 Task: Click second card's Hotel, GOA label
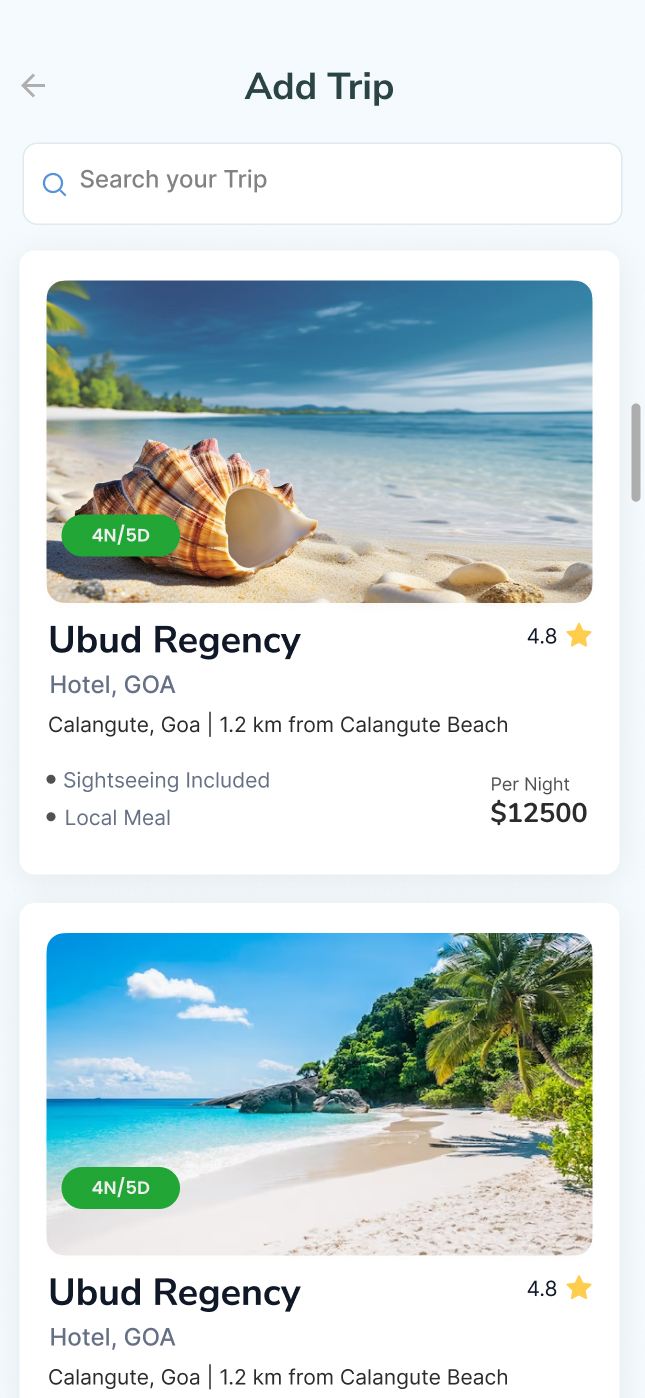pyautogui.click(x=112, y=1337)
